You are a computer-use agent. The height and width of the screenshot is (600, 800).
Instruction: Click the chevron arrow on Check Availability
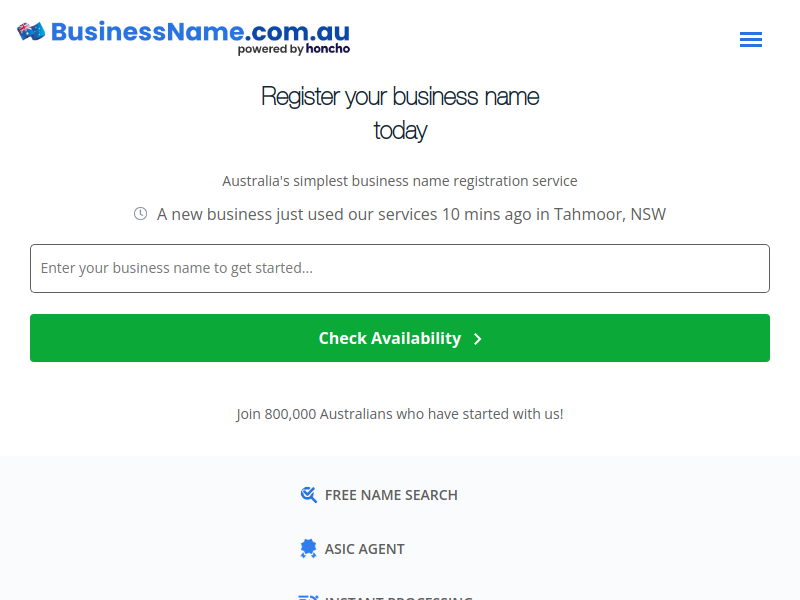[x=478, y=339]
